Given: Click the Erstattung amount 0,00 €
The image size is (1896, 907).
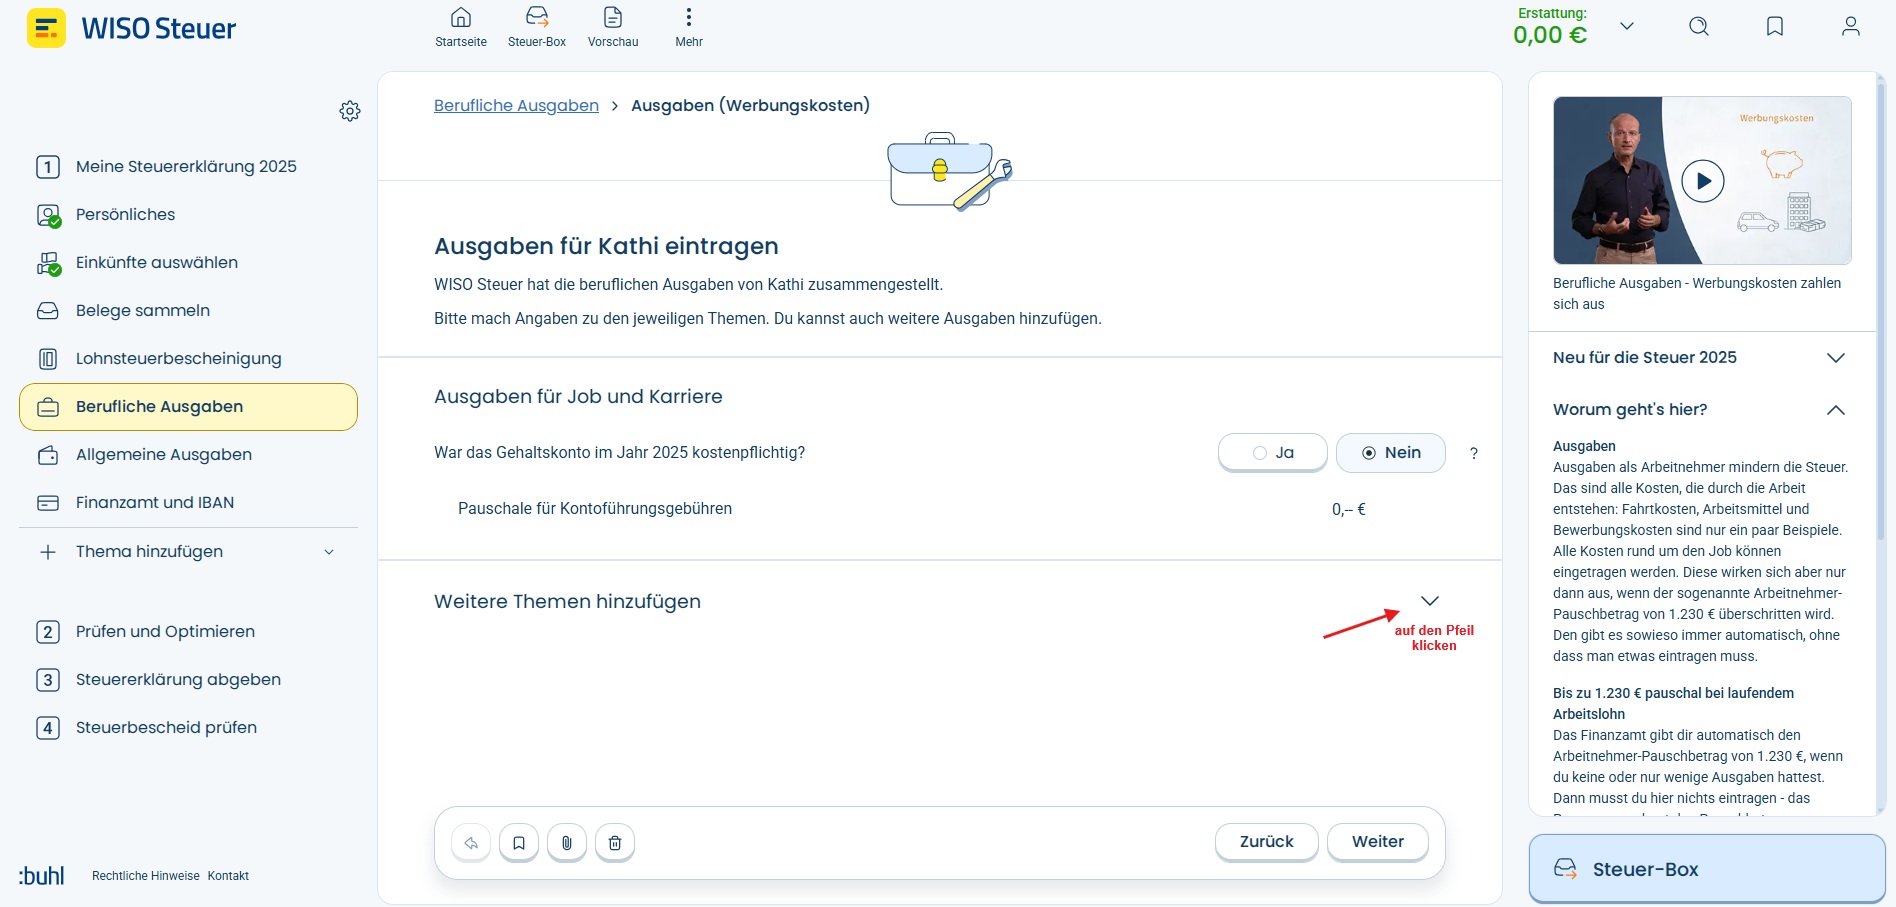Looking at the screenshot, I should tap(1550, 35).
